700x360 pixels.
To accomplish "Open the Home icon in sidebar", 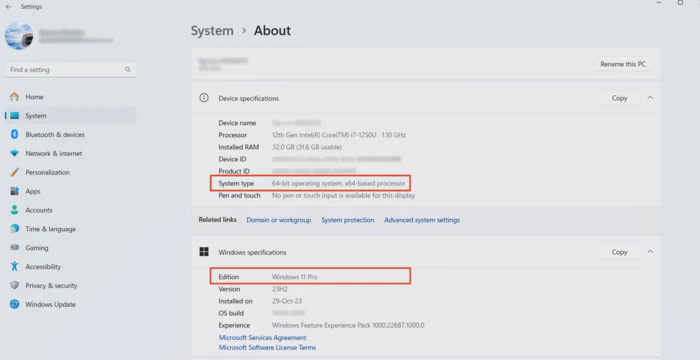I will click(x=14, y=96).
